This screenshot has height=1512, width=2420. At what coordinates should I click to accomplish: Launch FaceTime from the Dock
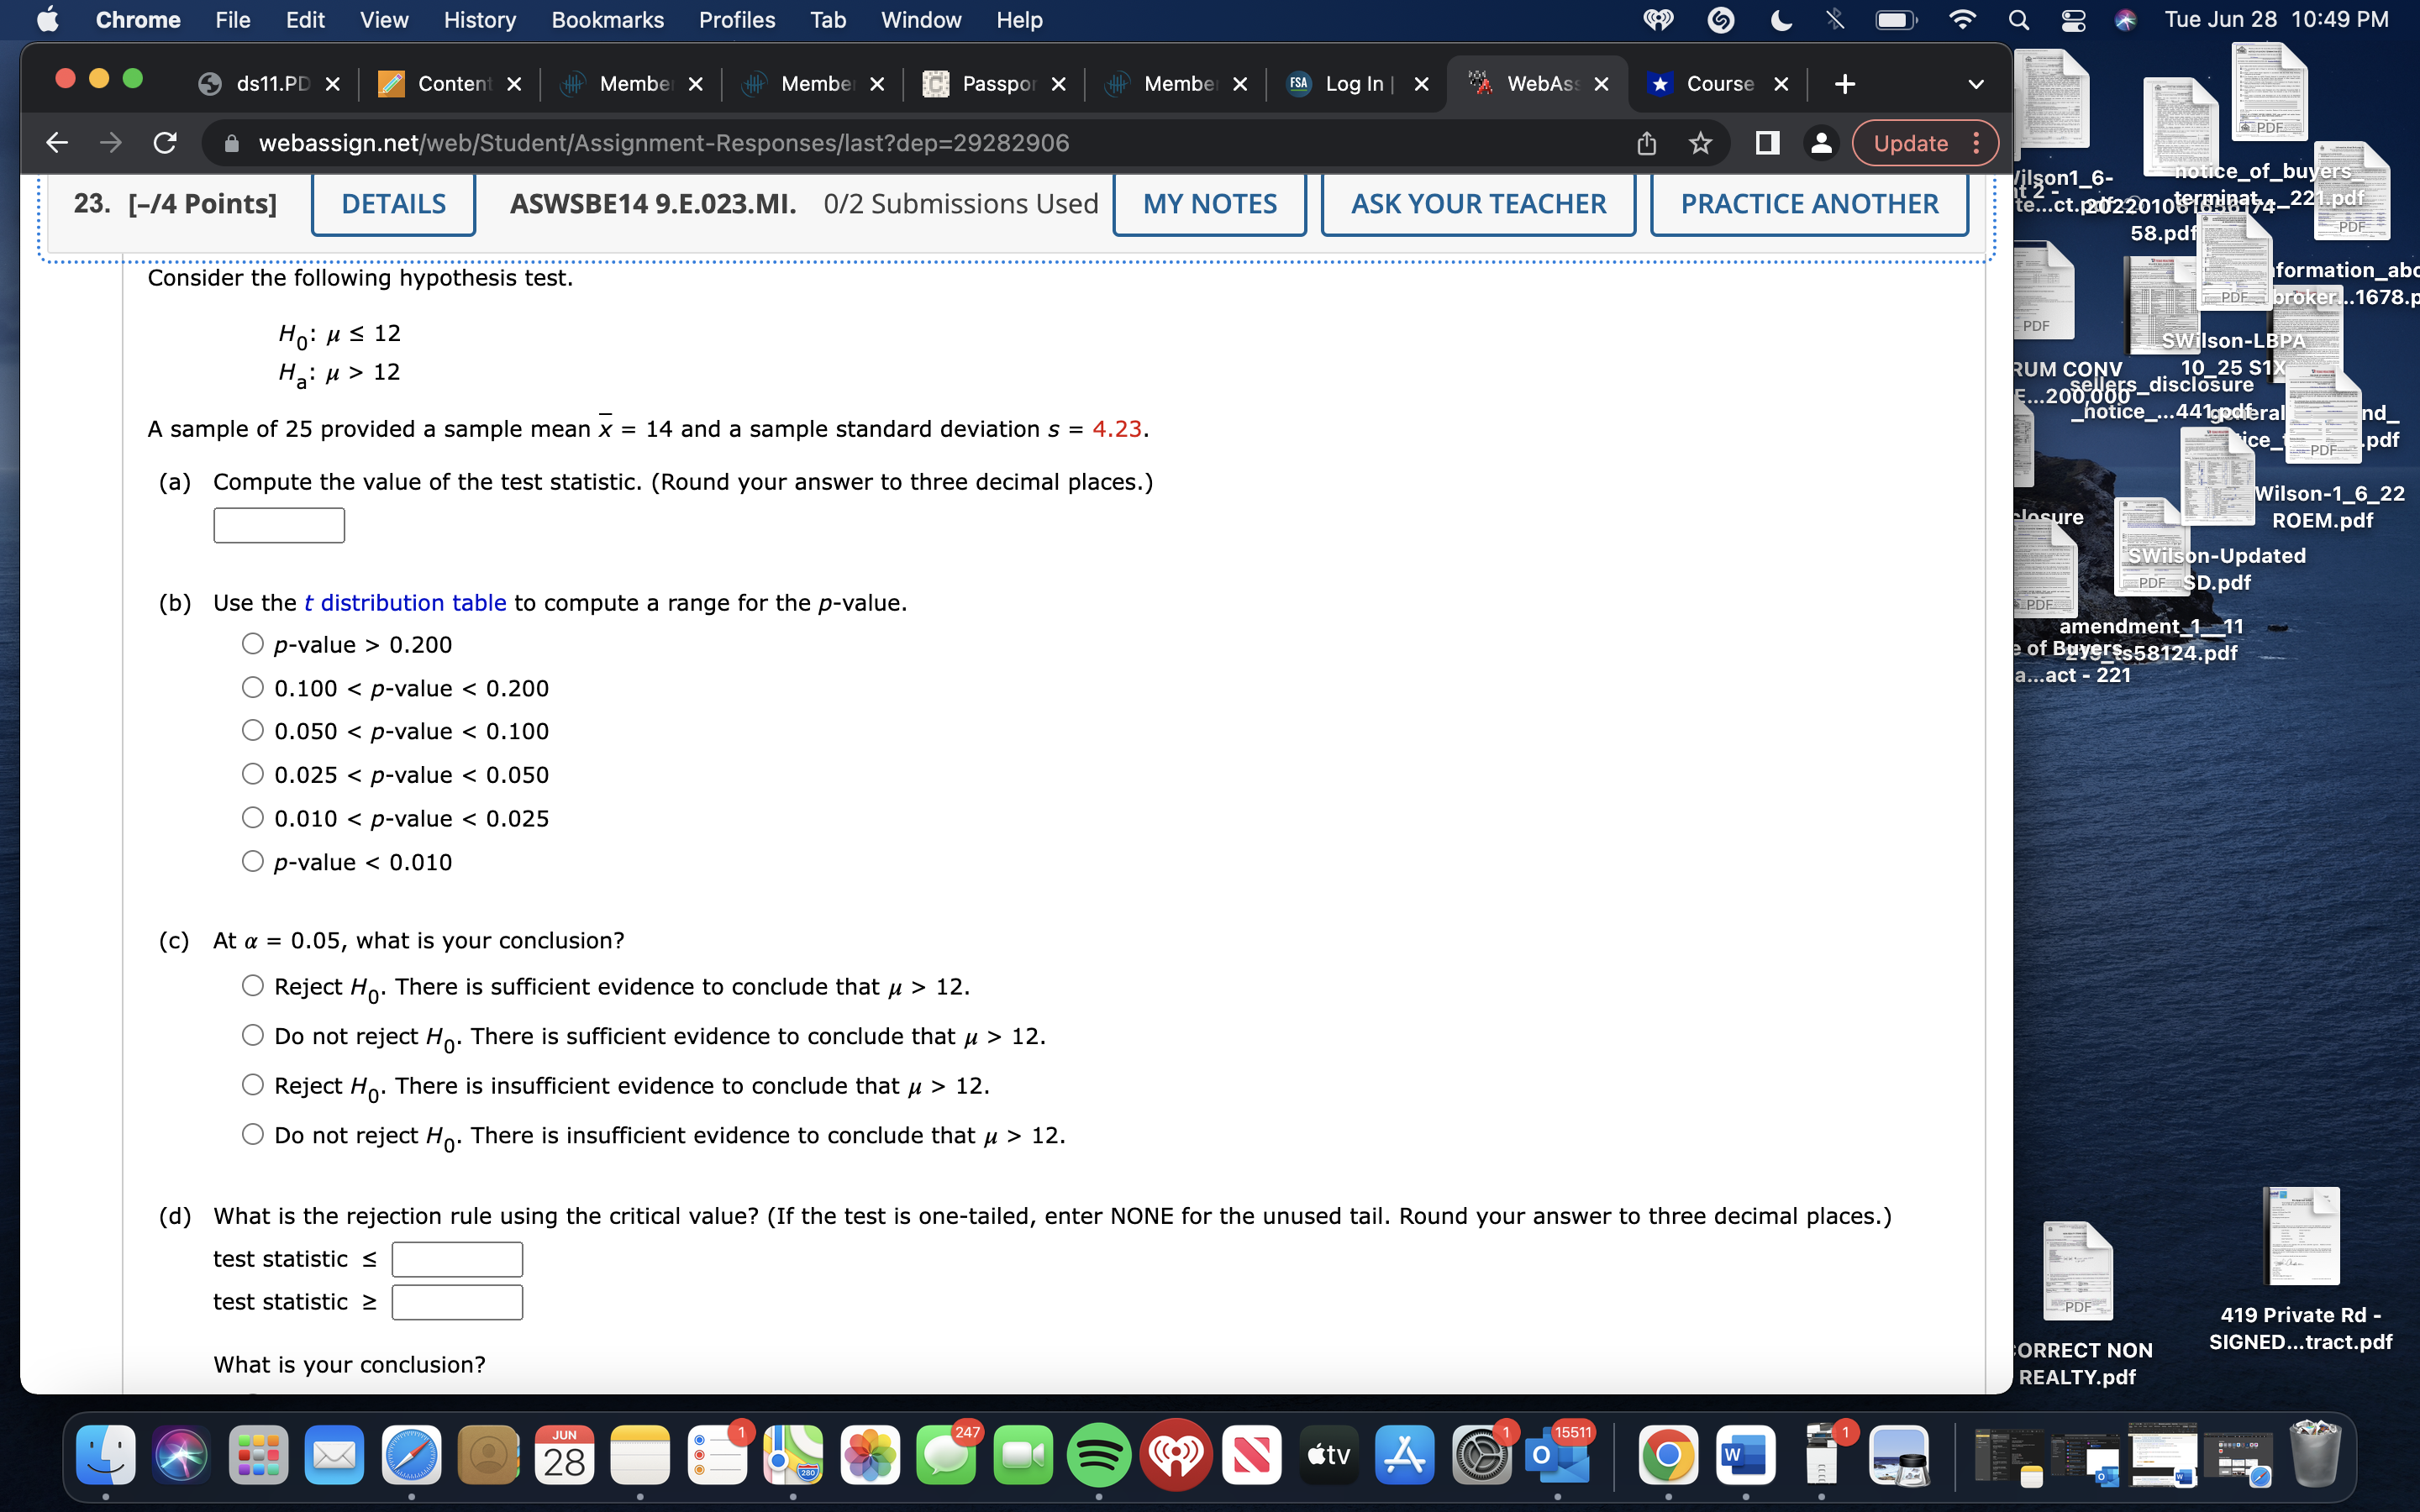[1022, 1455]
